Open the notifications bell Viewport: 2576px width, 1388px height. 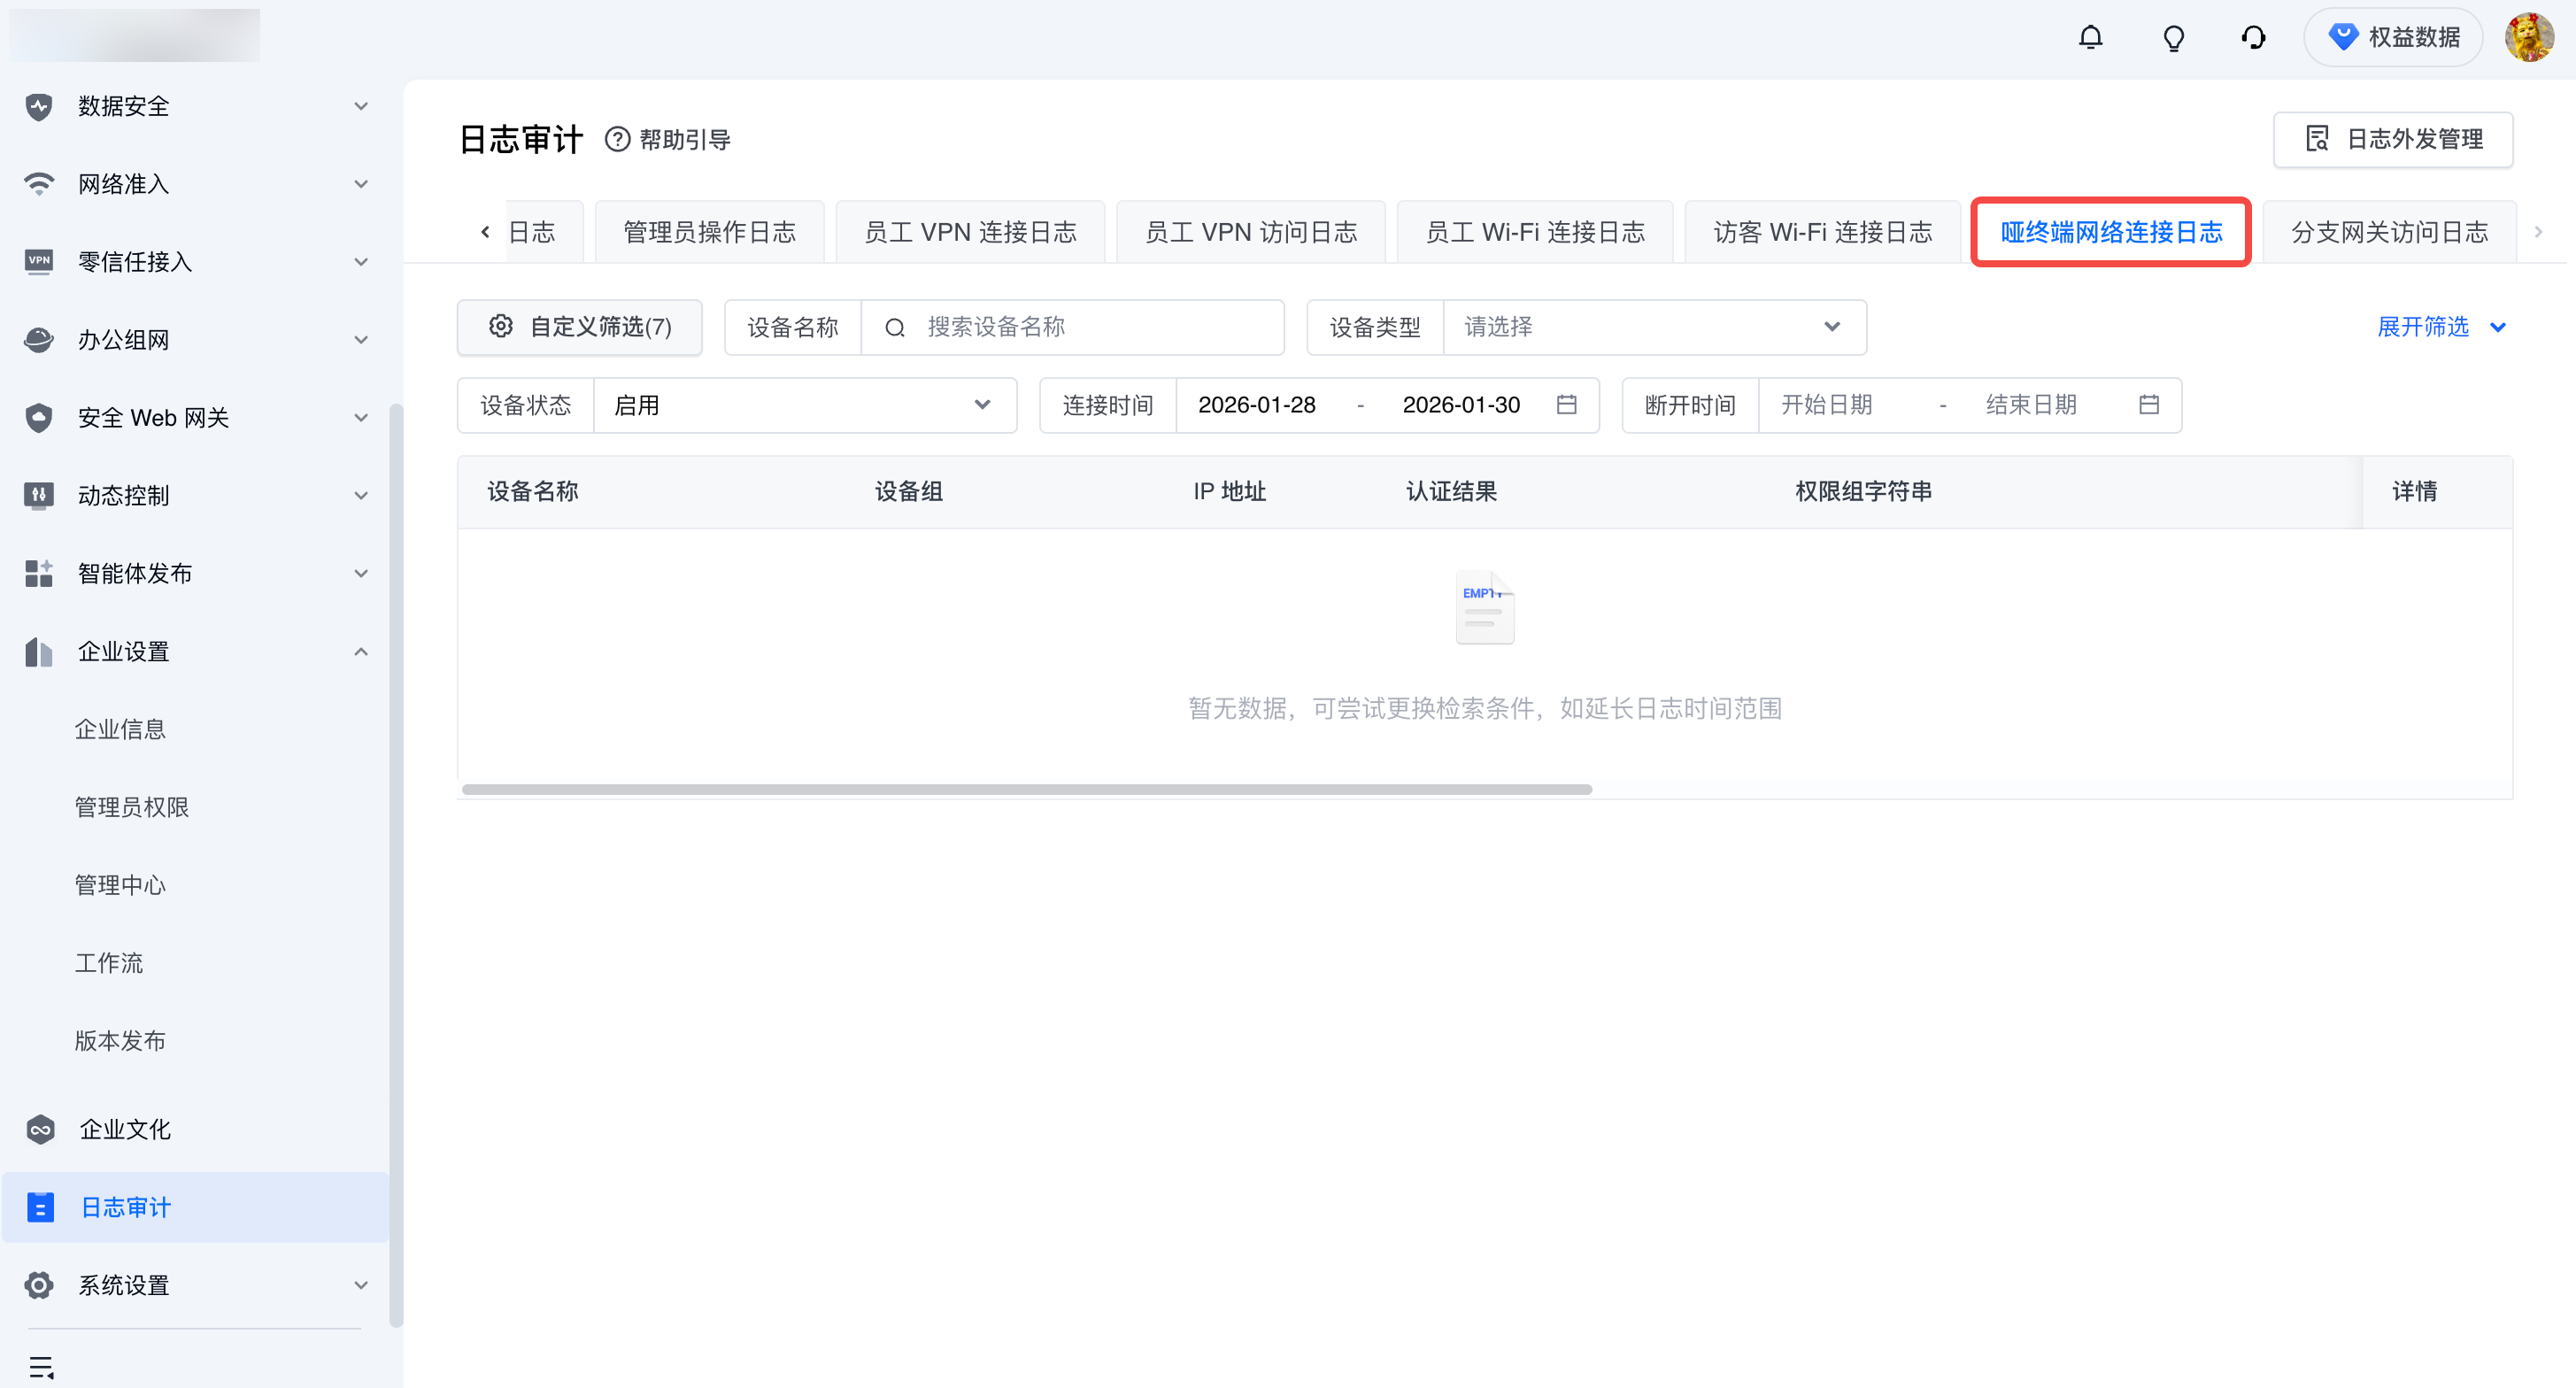[x=2090, y=38]
